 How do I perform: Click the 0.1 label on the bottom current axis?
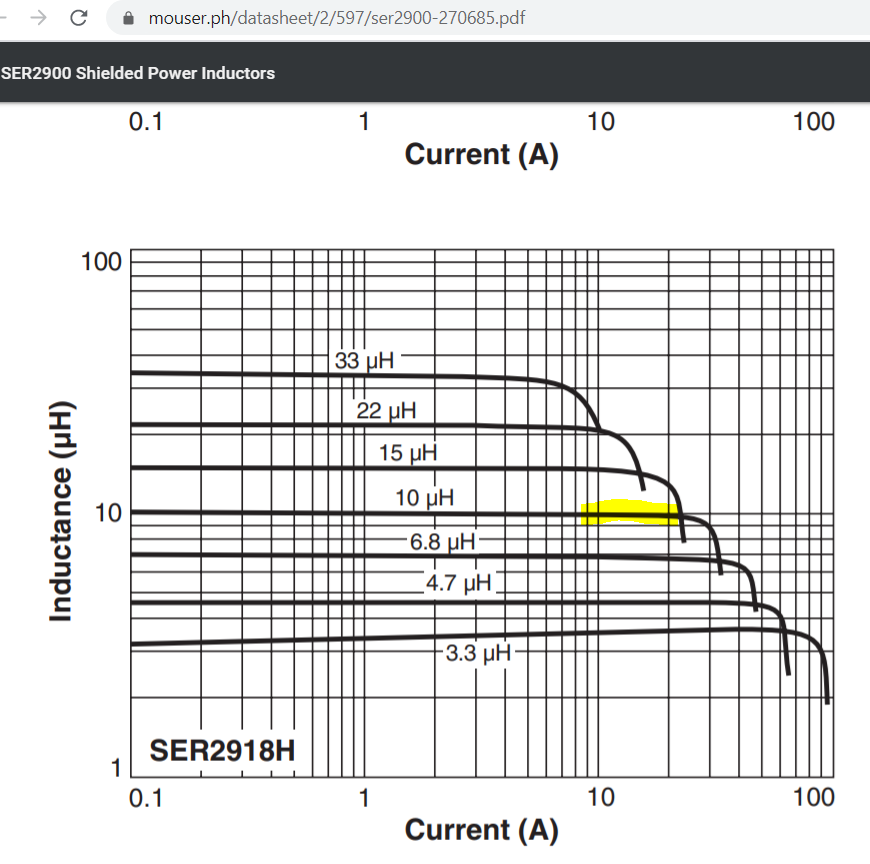pos(146,798)
